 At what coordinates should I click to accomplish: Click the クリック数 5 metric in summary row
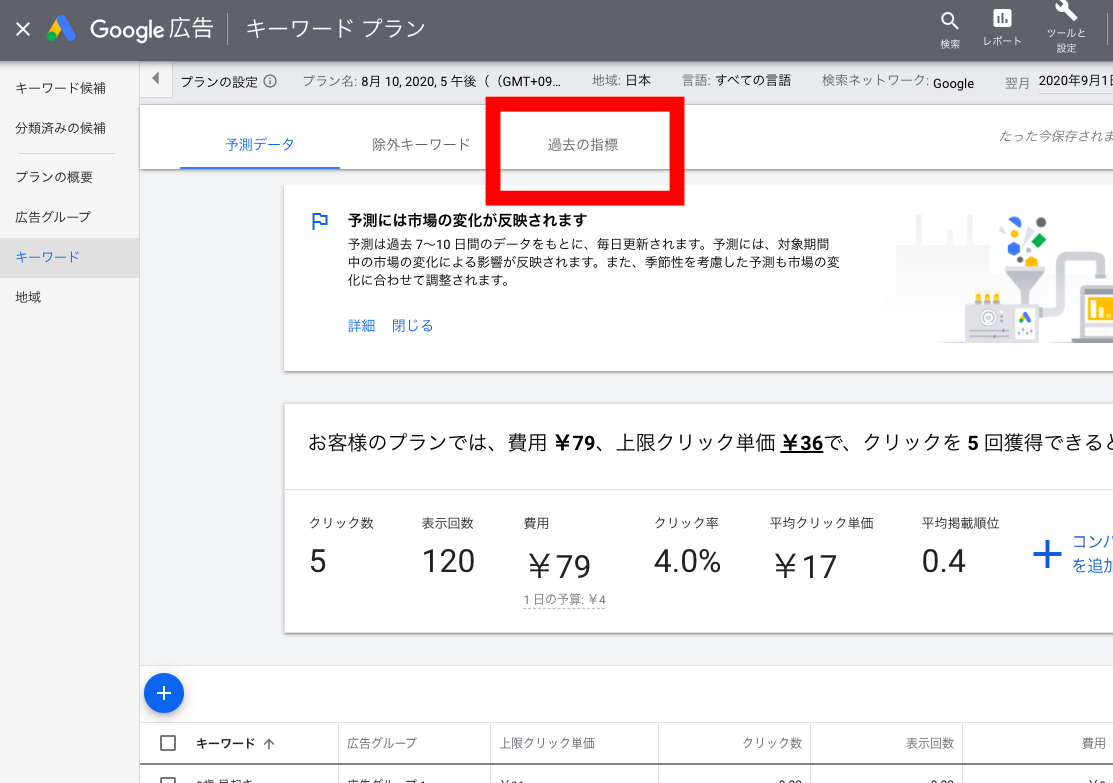click(x=341, y=547)
